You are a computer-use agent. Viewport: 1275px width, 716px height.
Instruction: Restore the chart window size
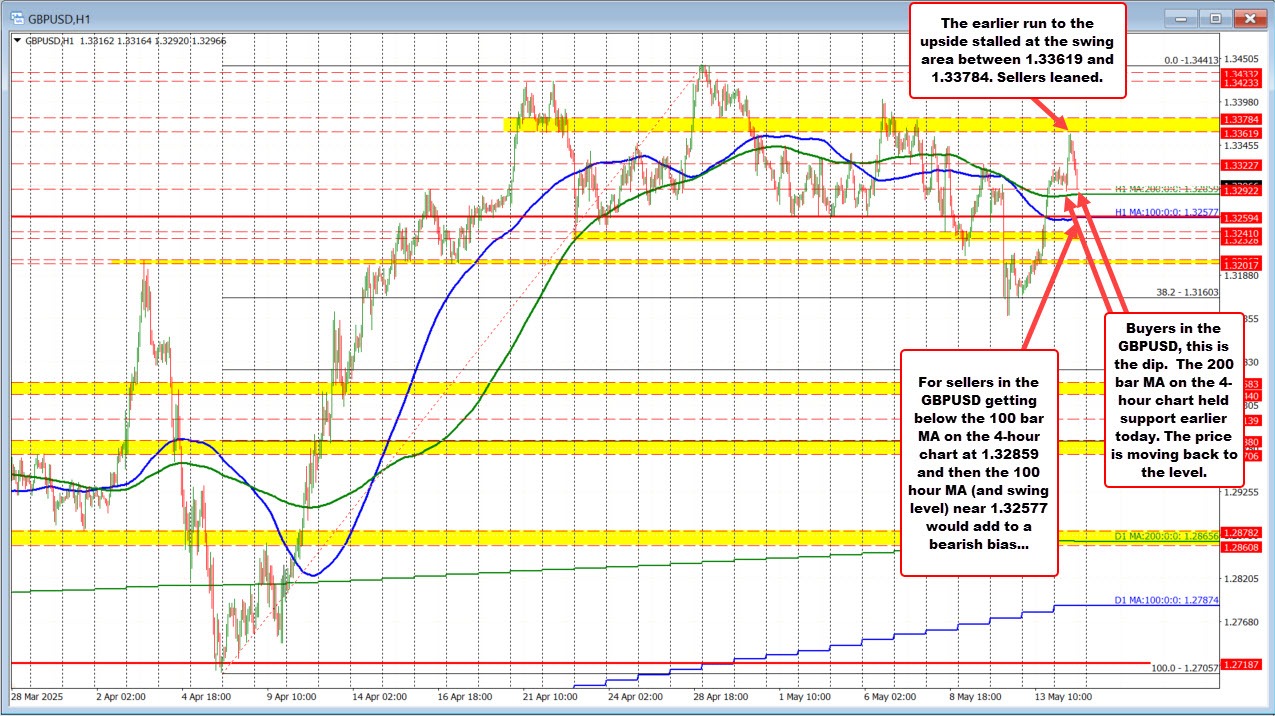(1216, 17)
